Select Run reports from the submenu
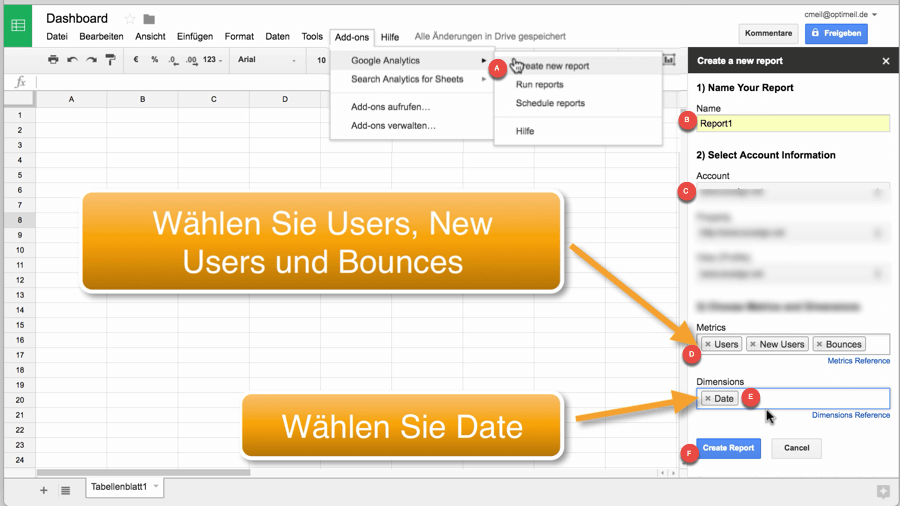Screen dimensions: 900x506 (x=539, y=85)
